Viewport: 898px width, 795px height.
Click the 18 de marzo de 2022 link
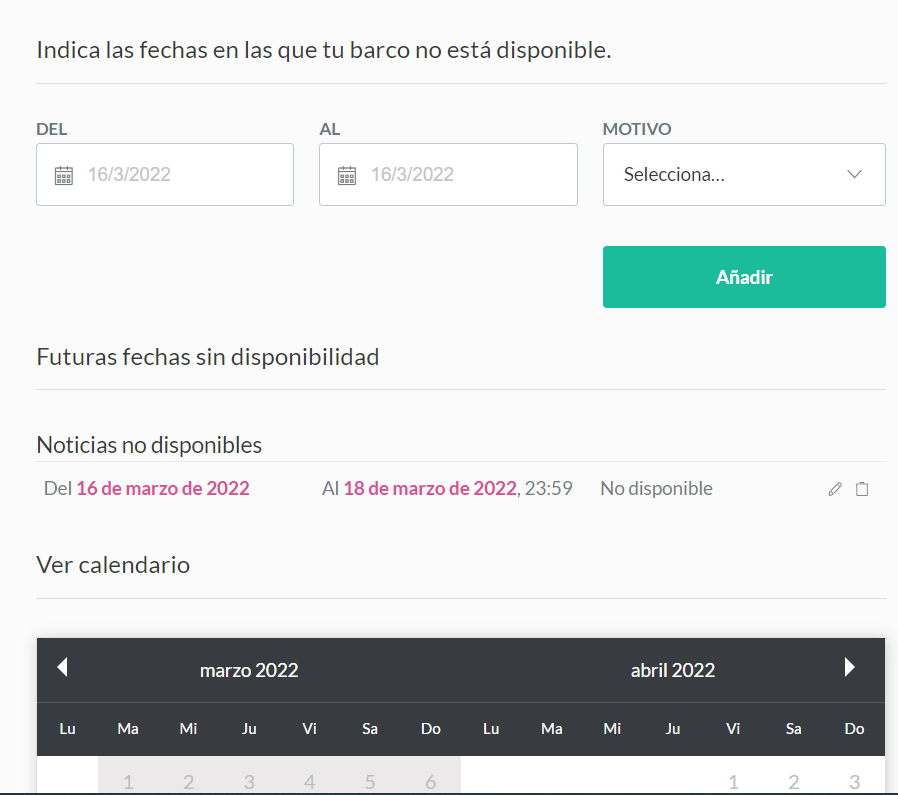click(429, 489)
